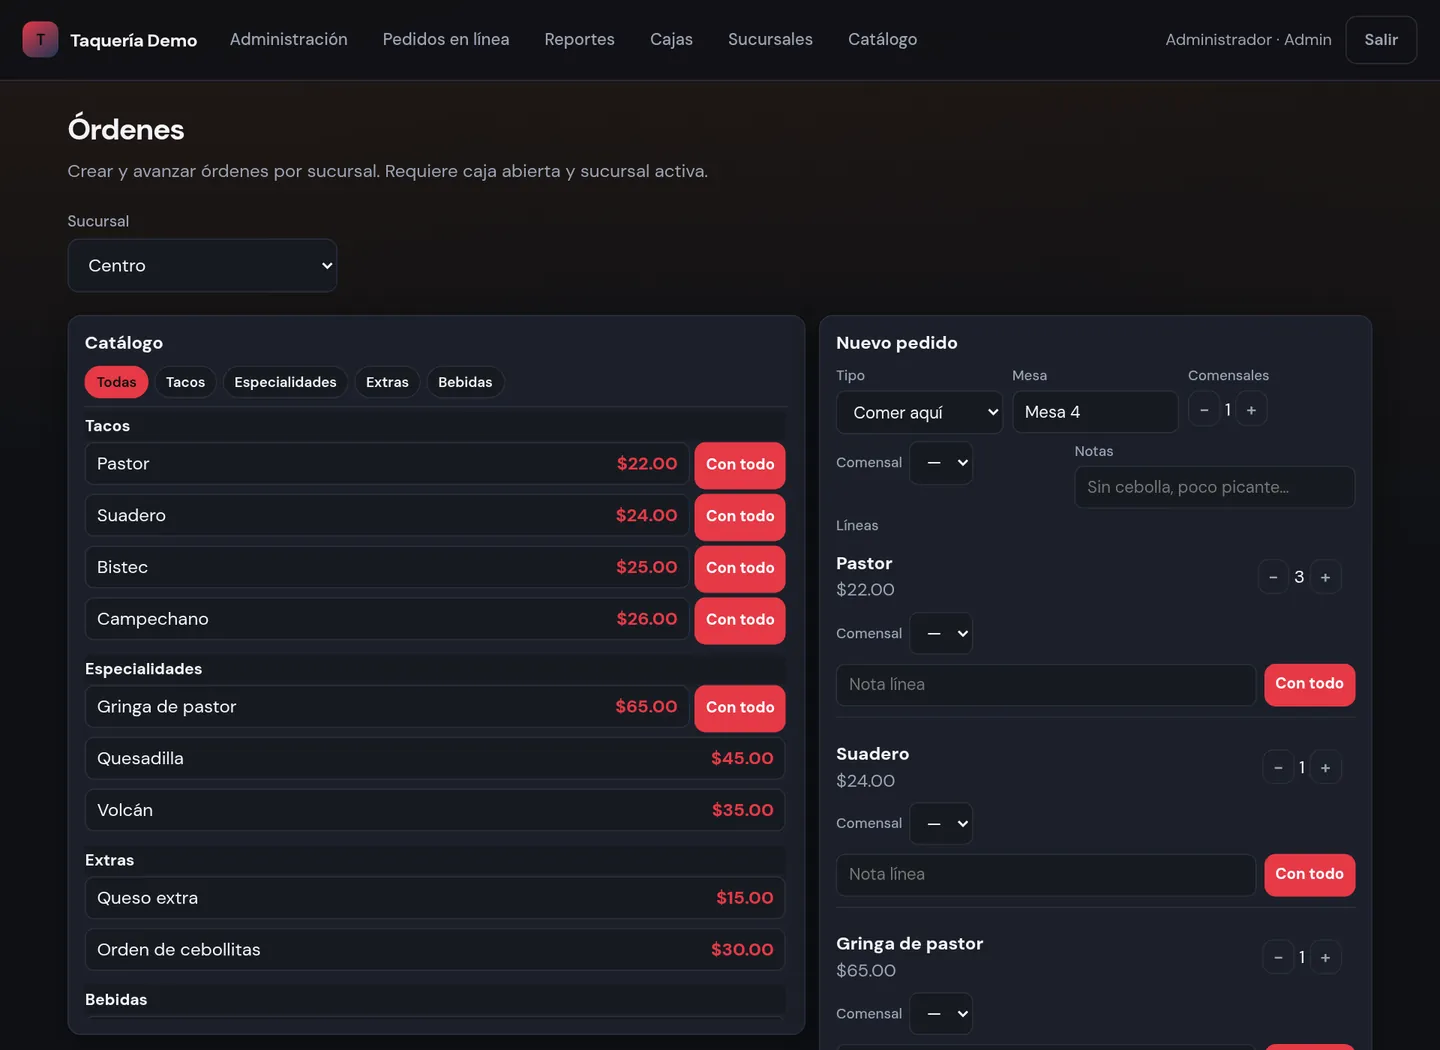Click Nota línea field for Suadero line
Image resolution: width=1440 pixels, height=1050 pixels.
(x=1046, y=875)
